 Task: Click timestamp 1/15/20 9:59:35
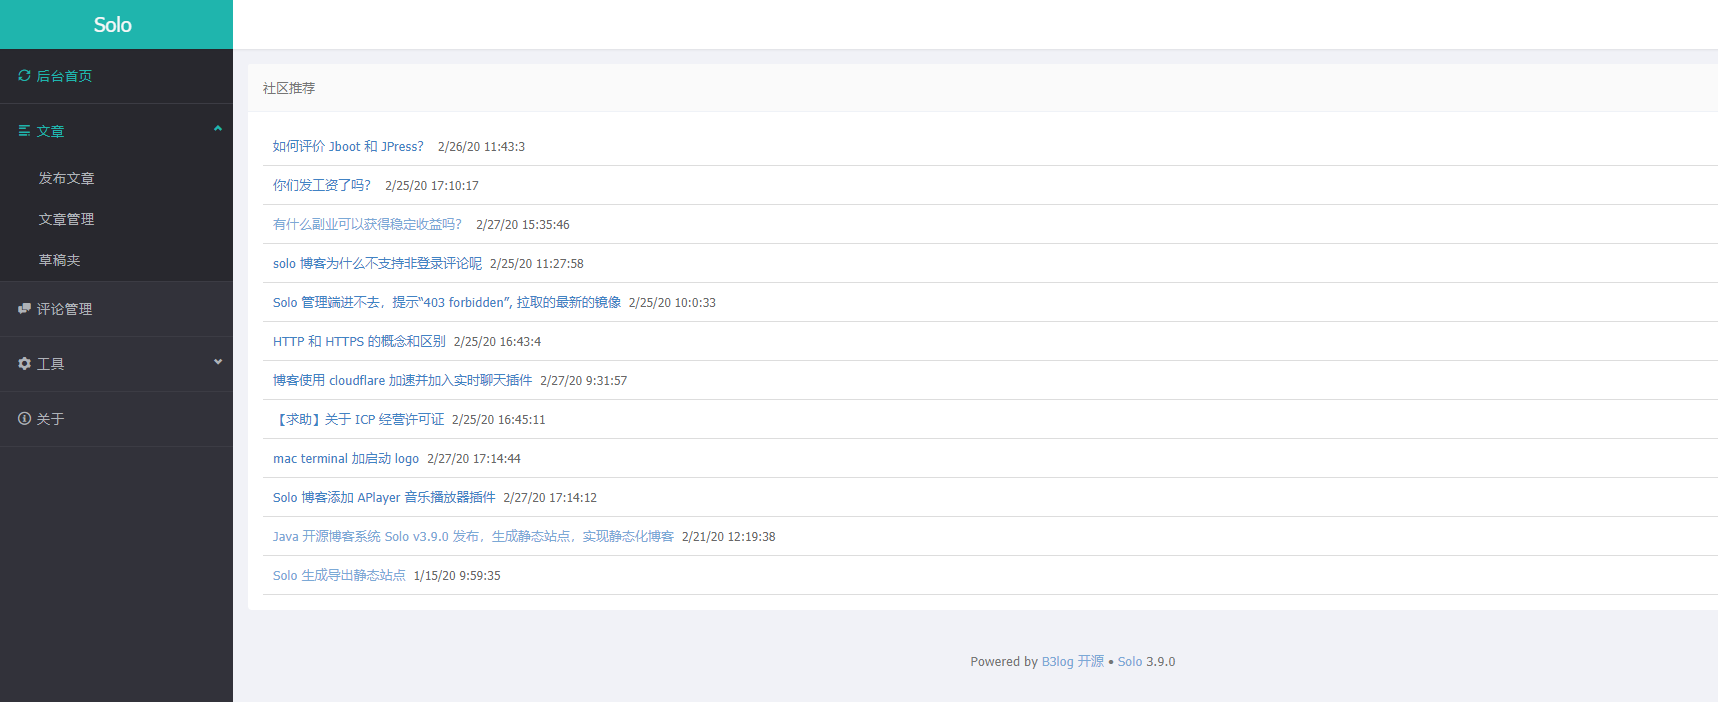[457, 575]
